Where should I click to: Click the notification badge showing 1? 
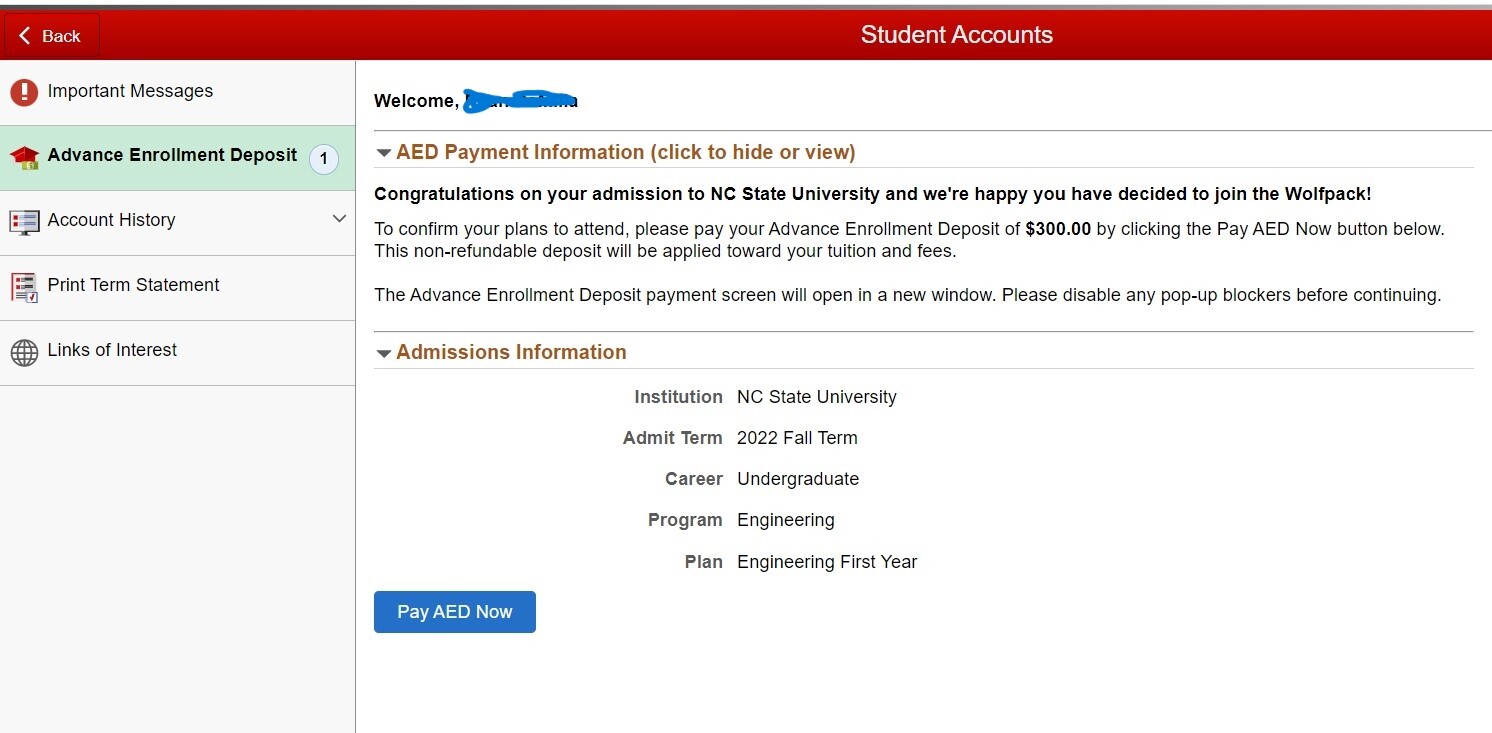point(324,159)
